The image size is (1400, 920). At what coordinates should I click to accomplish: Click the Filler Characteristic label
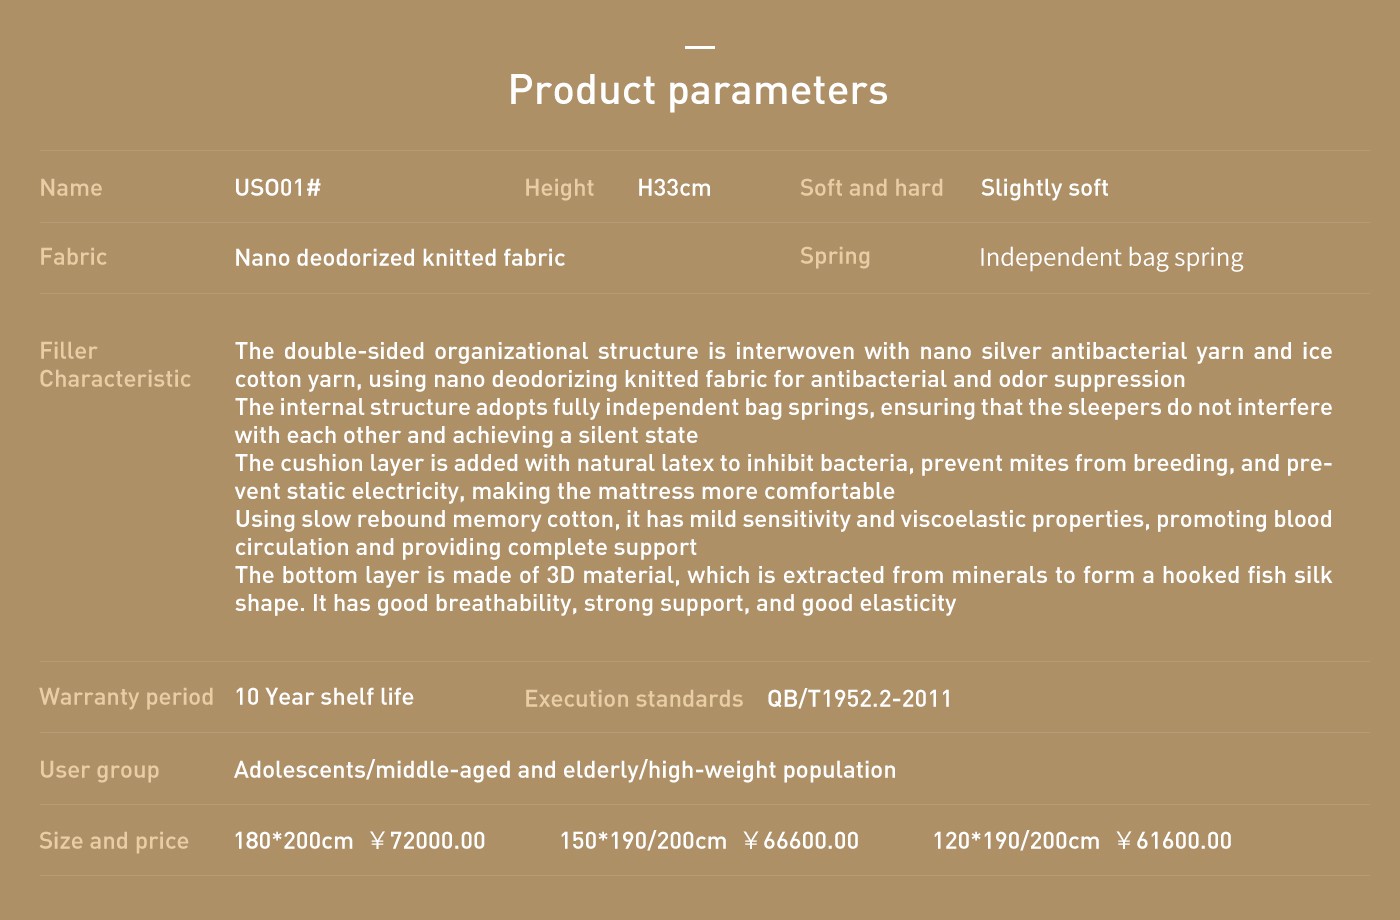[115, 365]
